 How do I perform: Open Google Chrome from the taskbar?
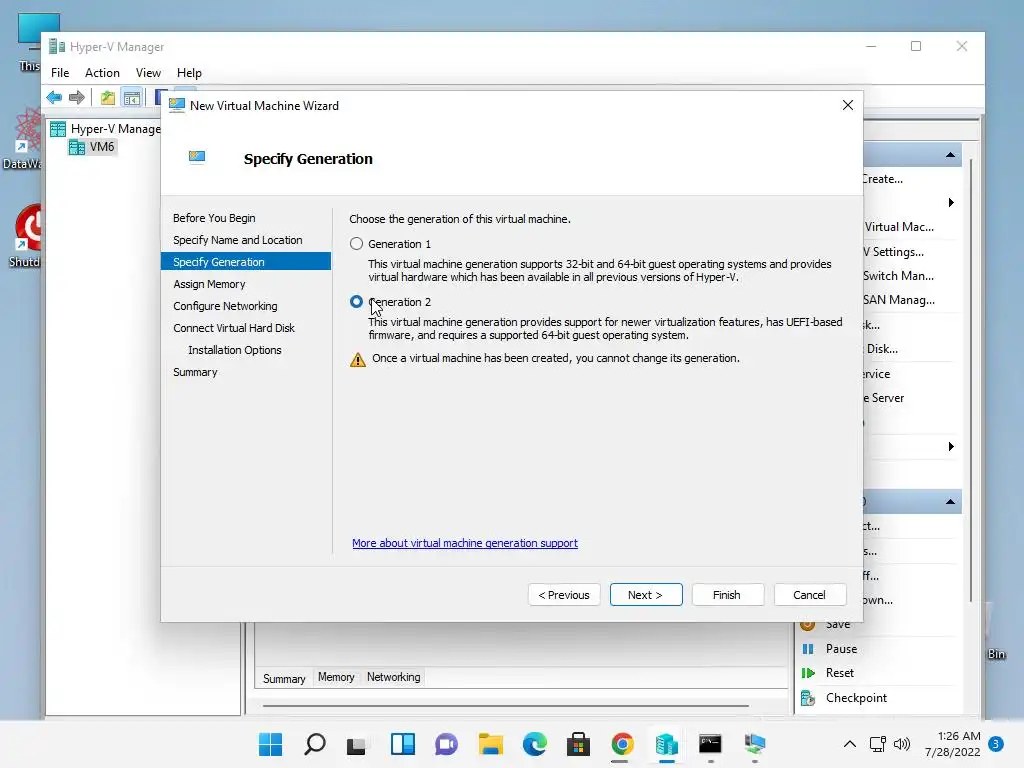coord(622,744)
